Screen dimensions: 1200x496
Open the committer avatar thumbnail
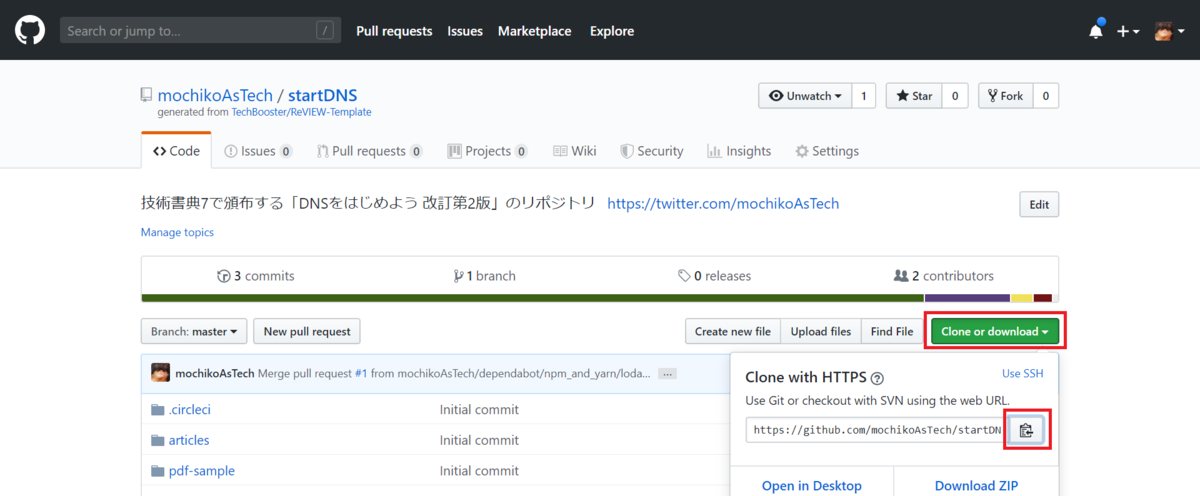click(160, 373)
